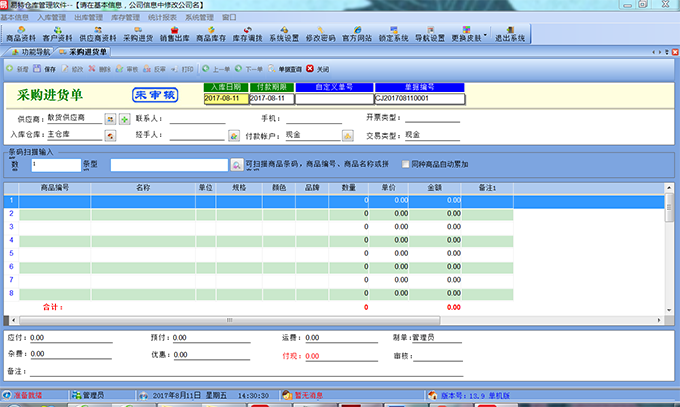Click the 单据编号 field CJ201708110001

point(420,98)
